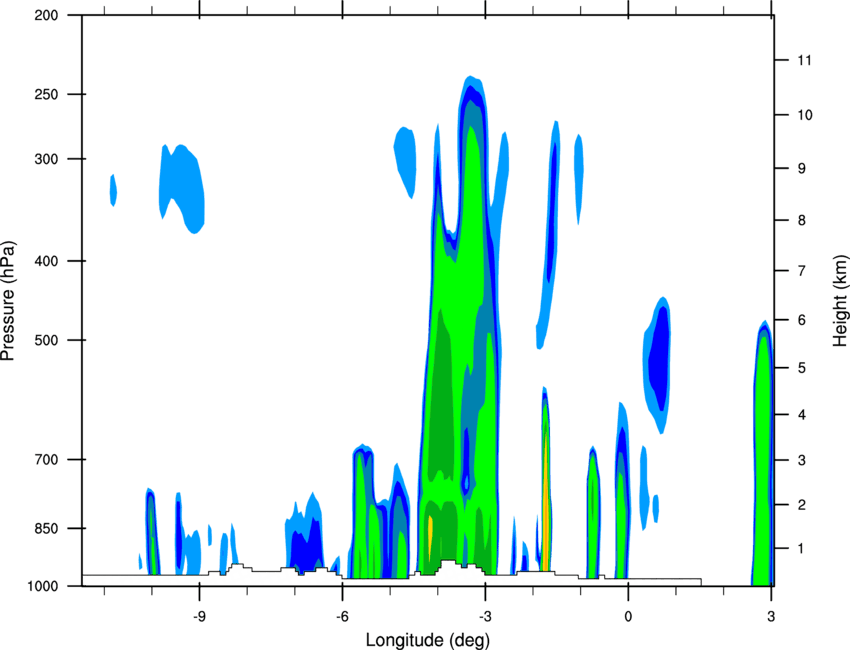Click the 11 km height label
This screenshot has width=850, height=650.
pyautogui.click(x=804, y=60)
